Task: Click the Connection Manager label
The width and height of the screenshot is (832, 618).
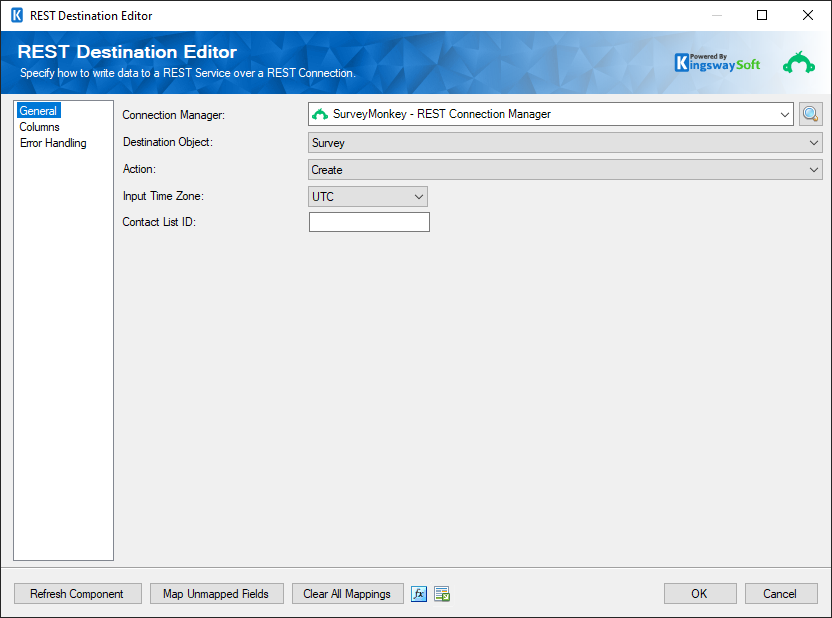Action: (x=174, y=115)
